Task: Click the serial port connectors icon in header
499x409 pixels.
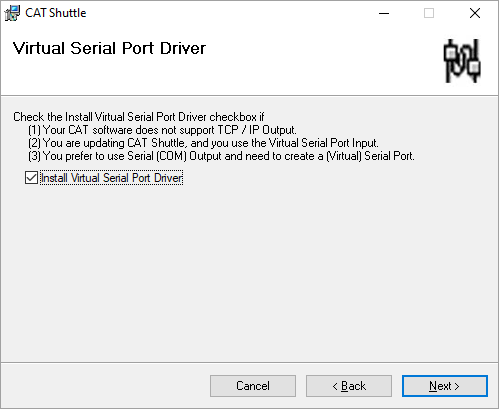Action: click(x=462, y=61)
